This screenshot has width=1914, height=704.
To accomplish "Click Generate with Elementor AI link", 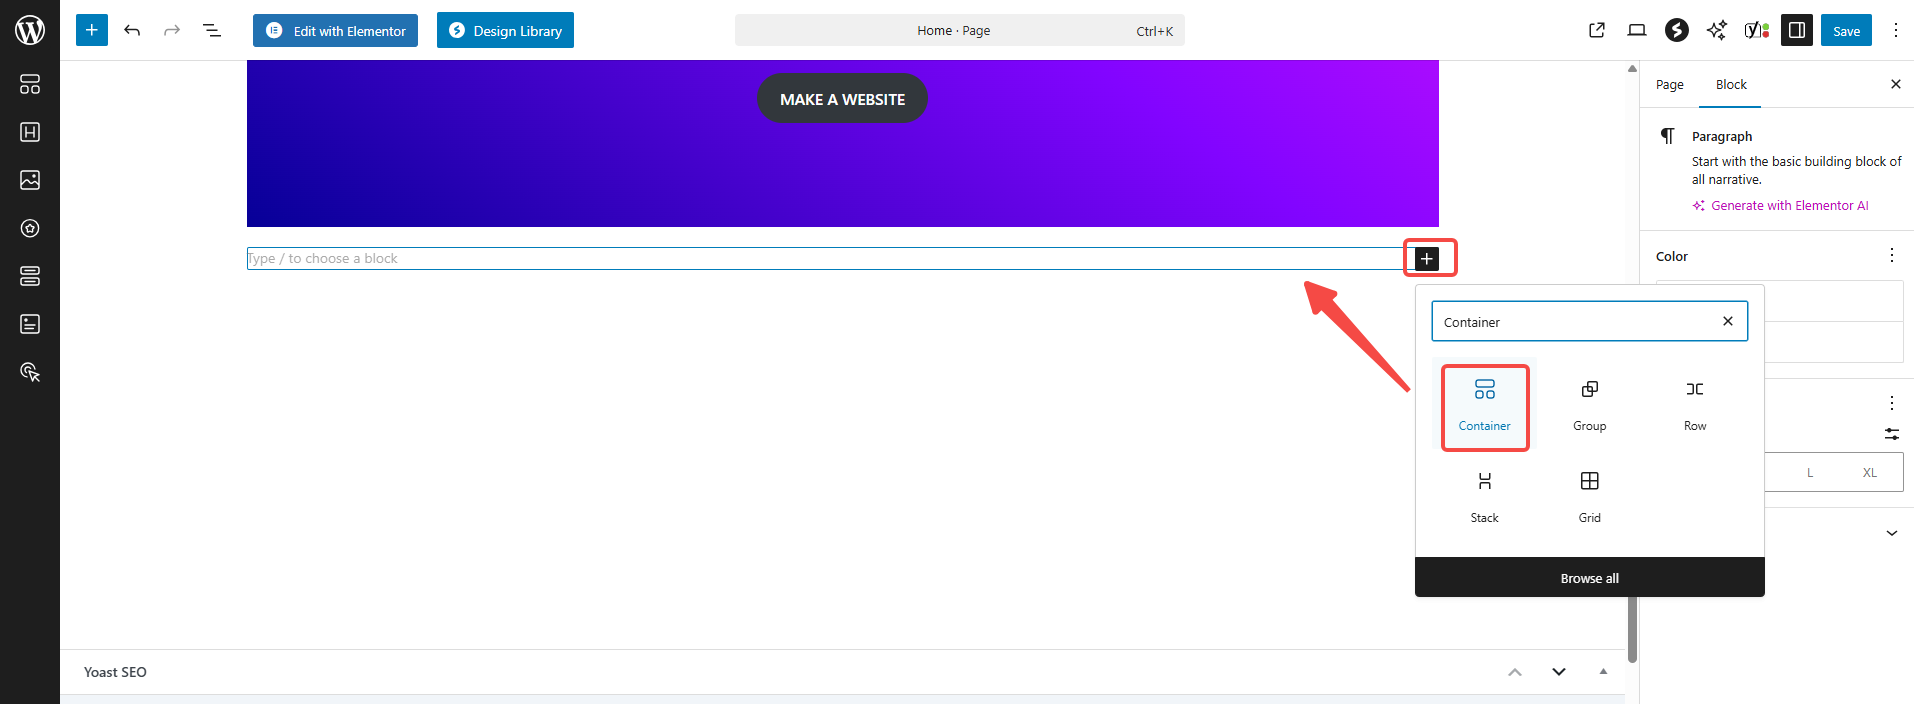I will (1789, 206).
